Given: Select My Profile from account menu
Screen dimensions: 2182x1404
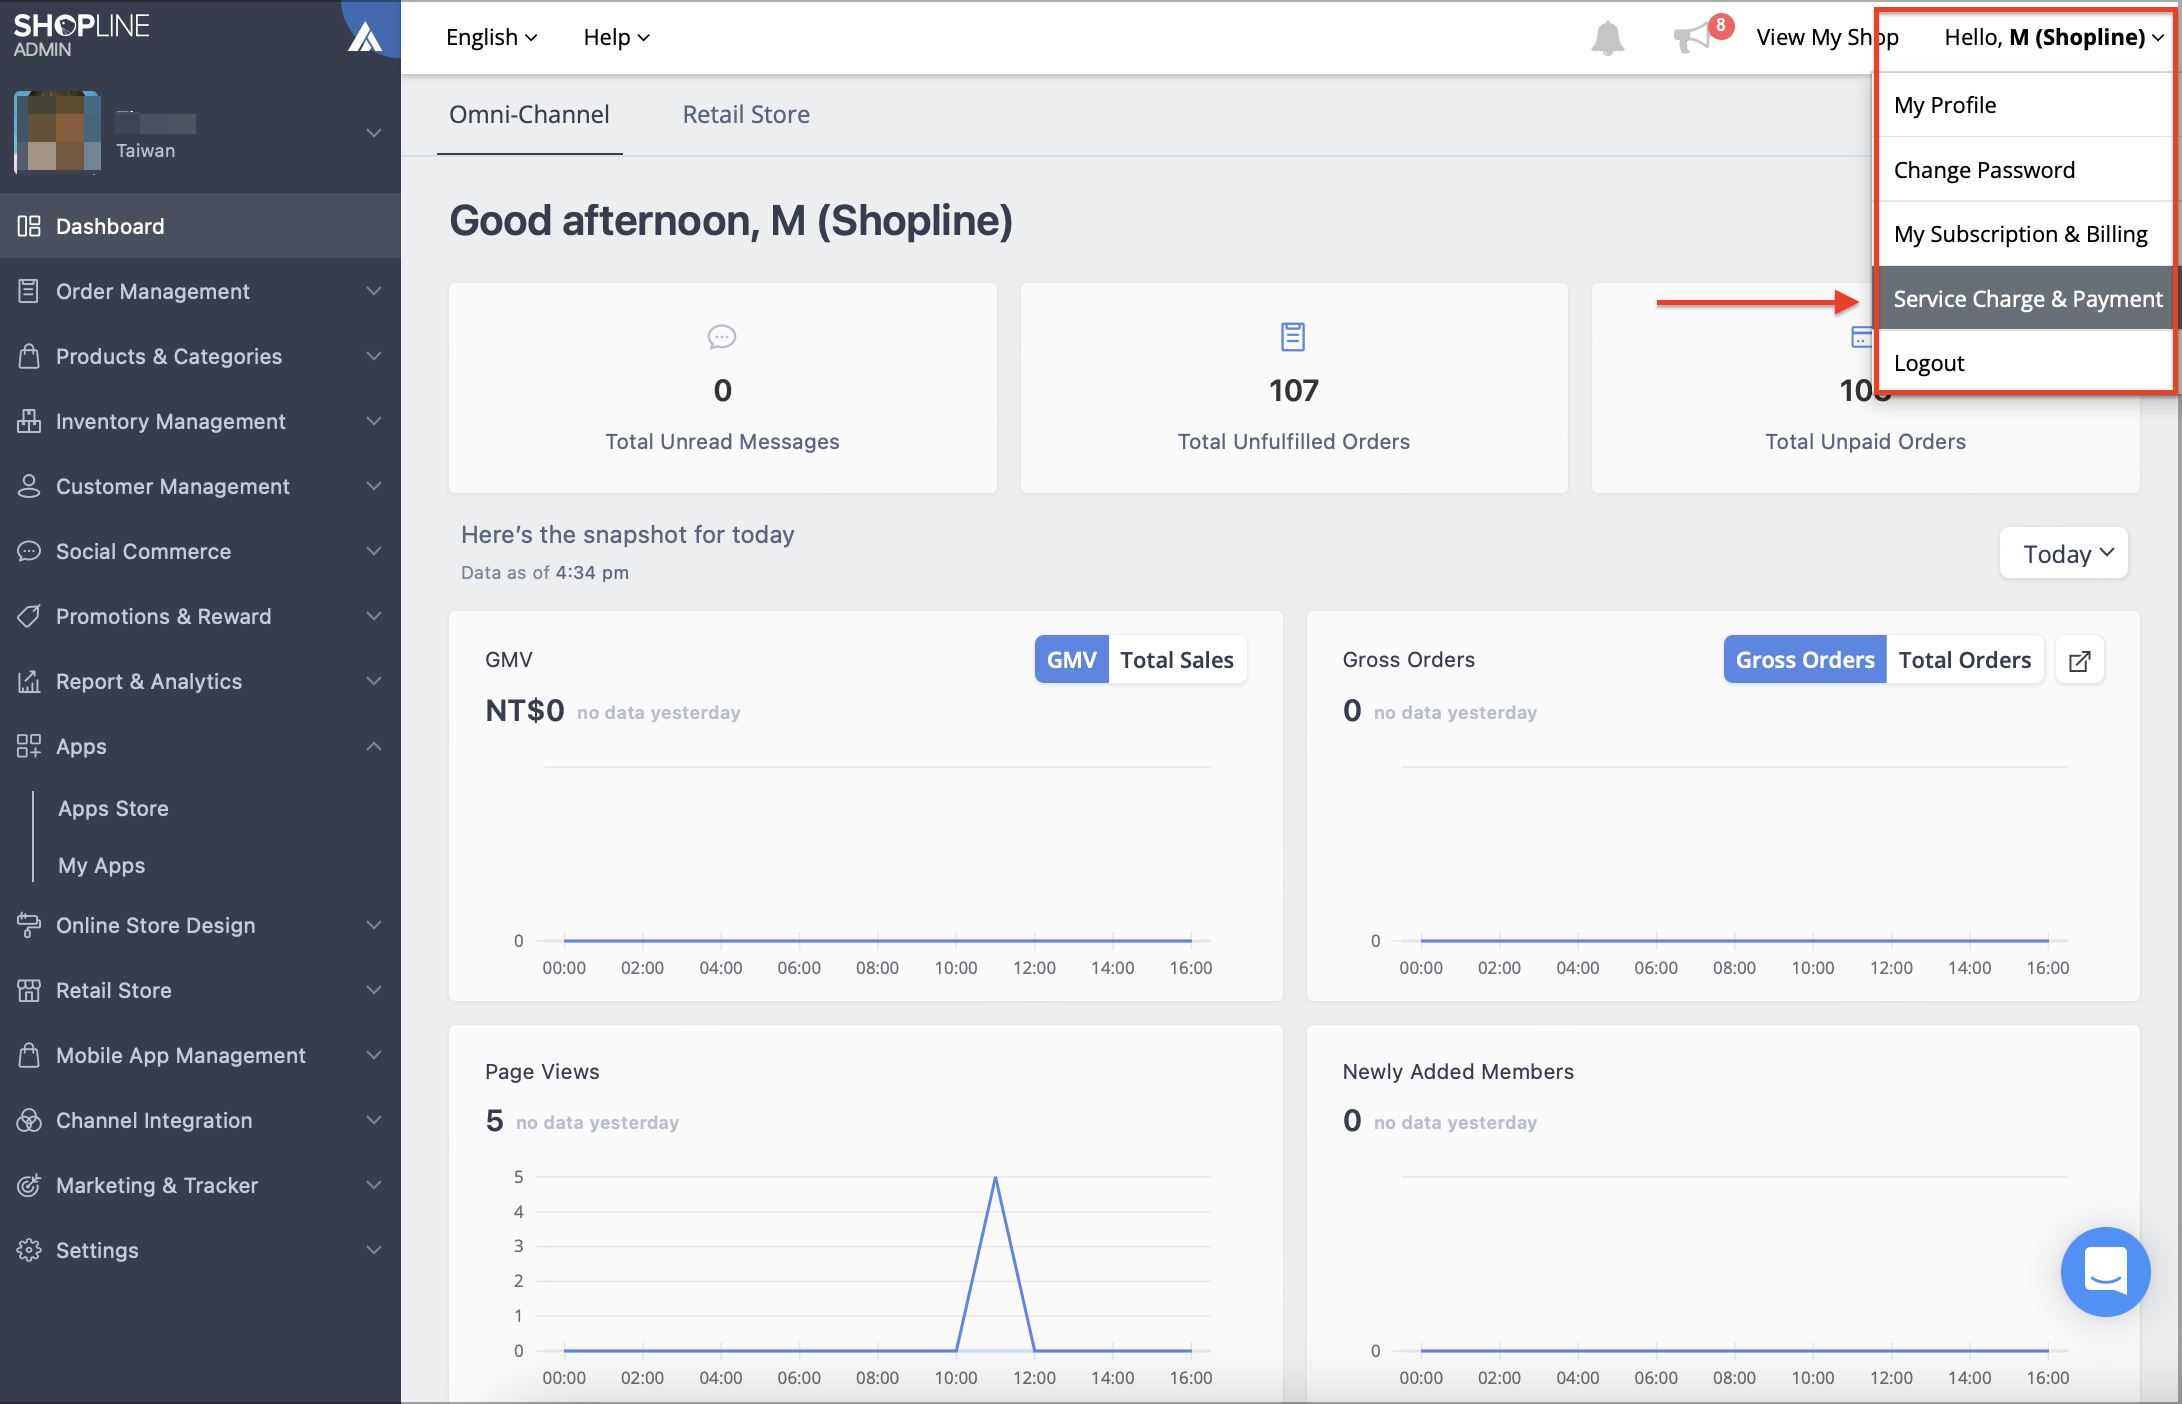Looking at the screenshot, I should 2025,105.
